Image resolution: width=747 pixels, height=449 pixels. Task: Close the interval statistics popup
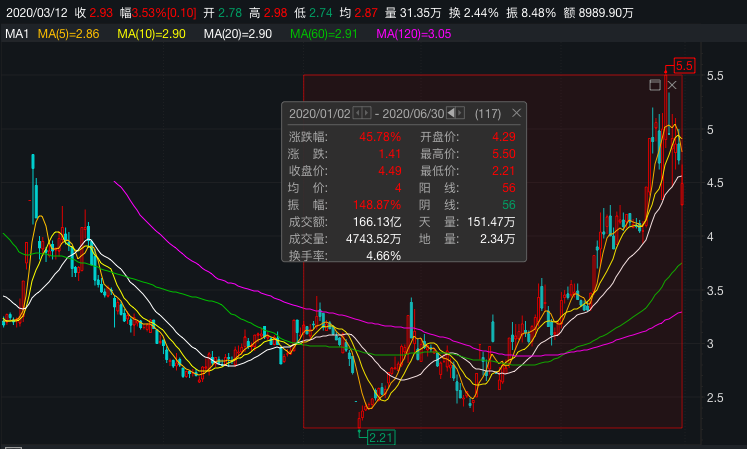pyautogui.click(x=517, y=113)
